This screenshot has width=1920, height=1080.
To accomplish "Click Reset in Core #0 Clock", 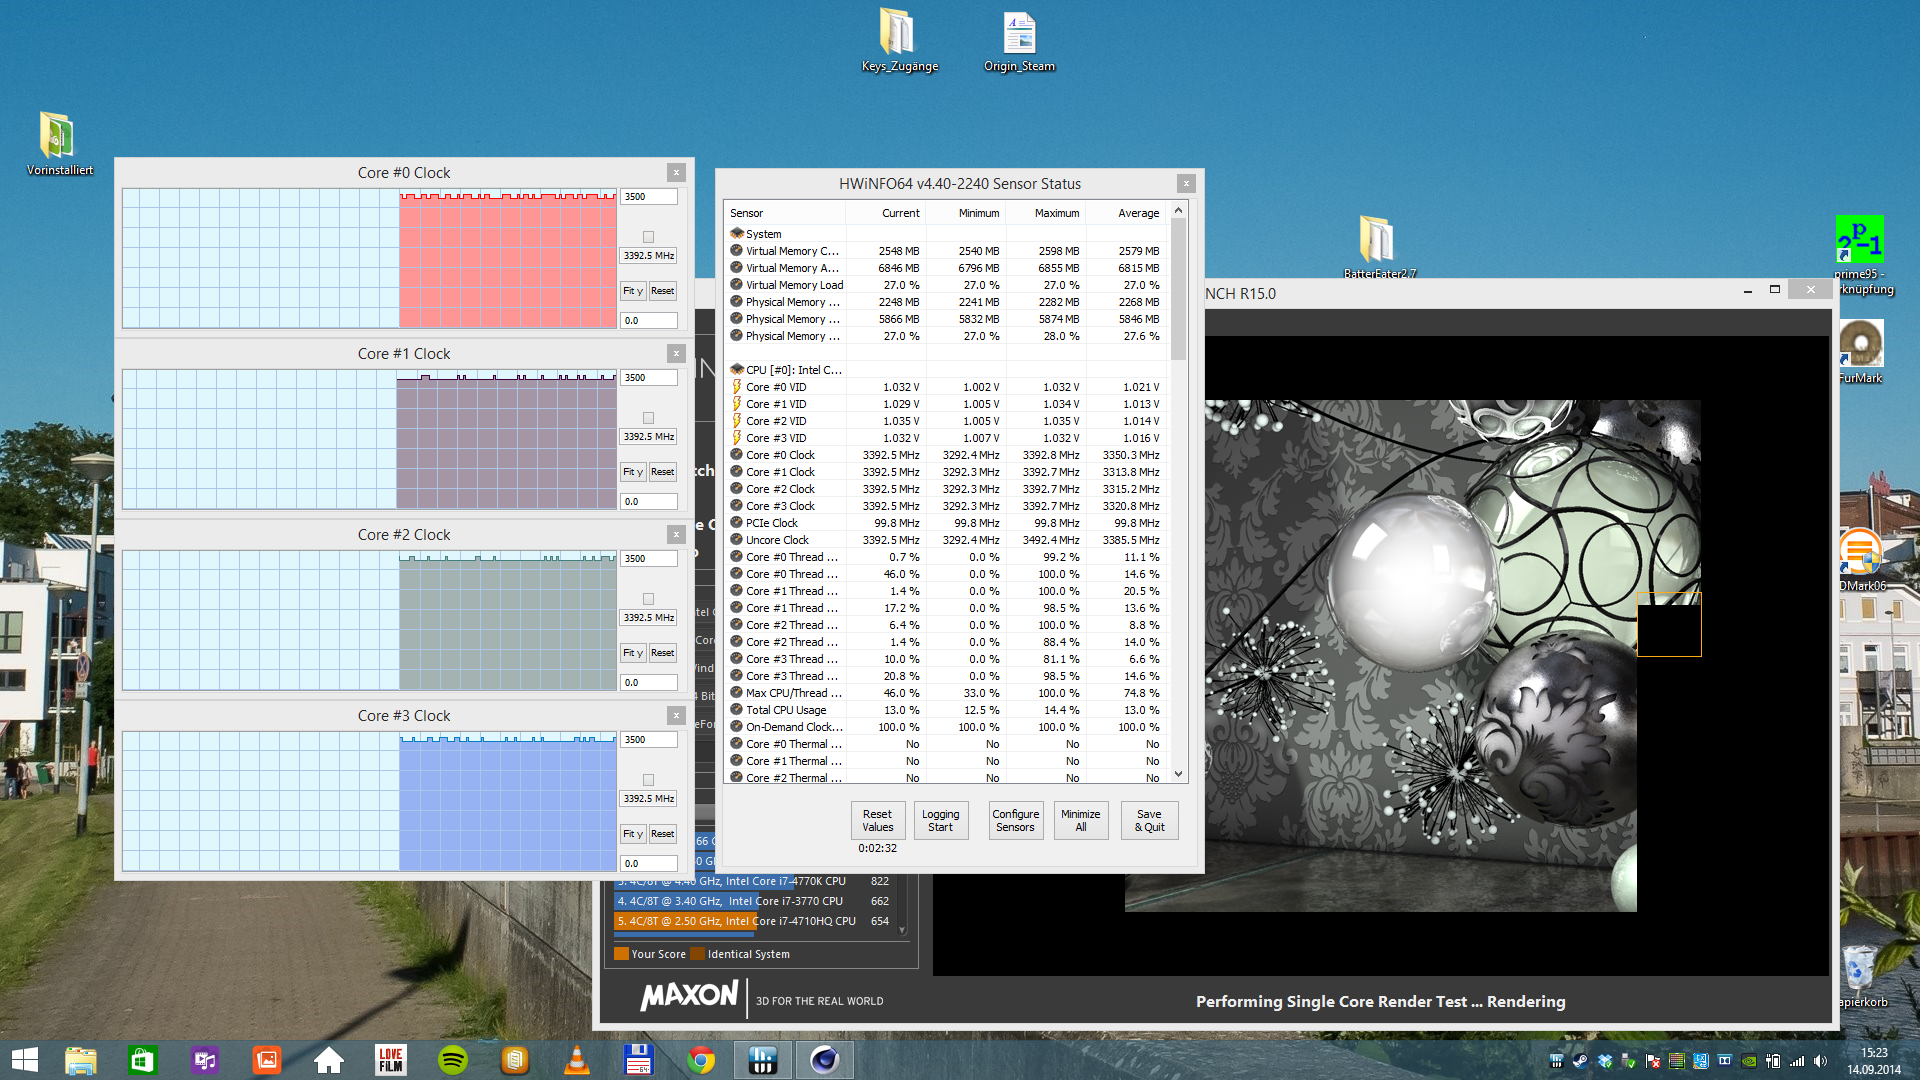I will click(x=663, y=291).
